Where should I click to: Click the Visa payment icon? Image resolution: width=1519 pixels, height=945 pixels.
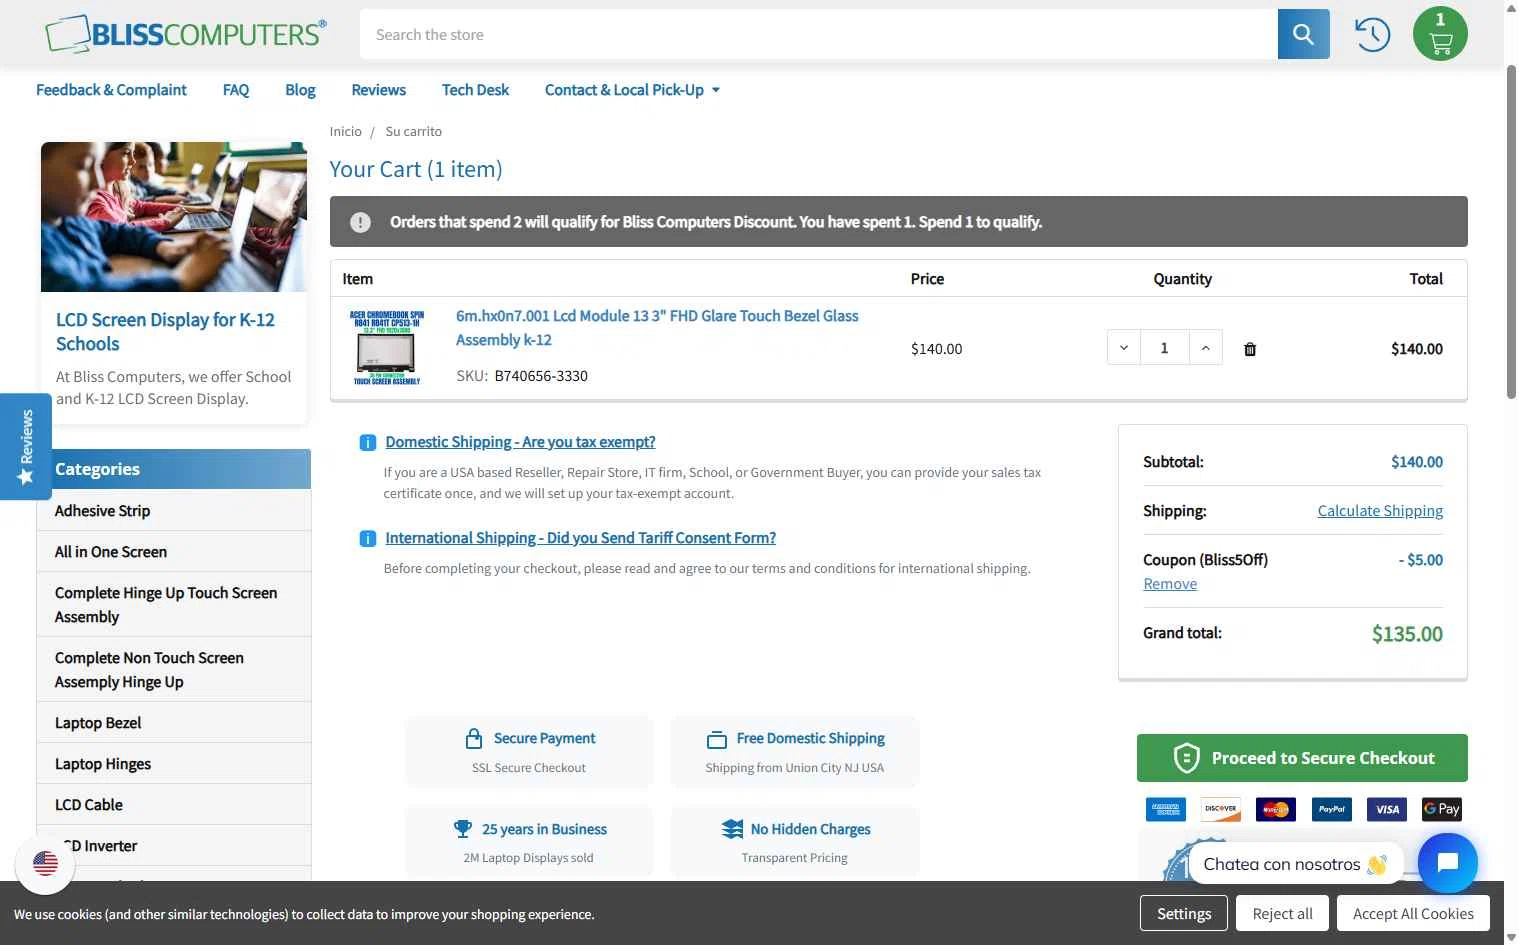(1387, 809)
